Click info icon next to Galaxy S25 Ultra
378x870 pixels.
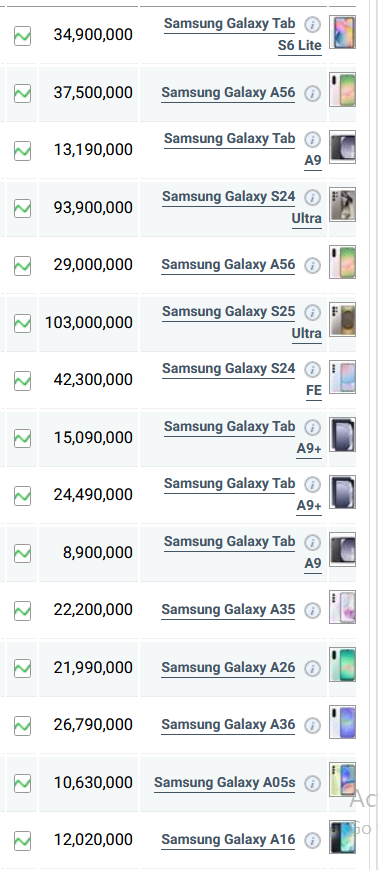click(x=313, y=312)
